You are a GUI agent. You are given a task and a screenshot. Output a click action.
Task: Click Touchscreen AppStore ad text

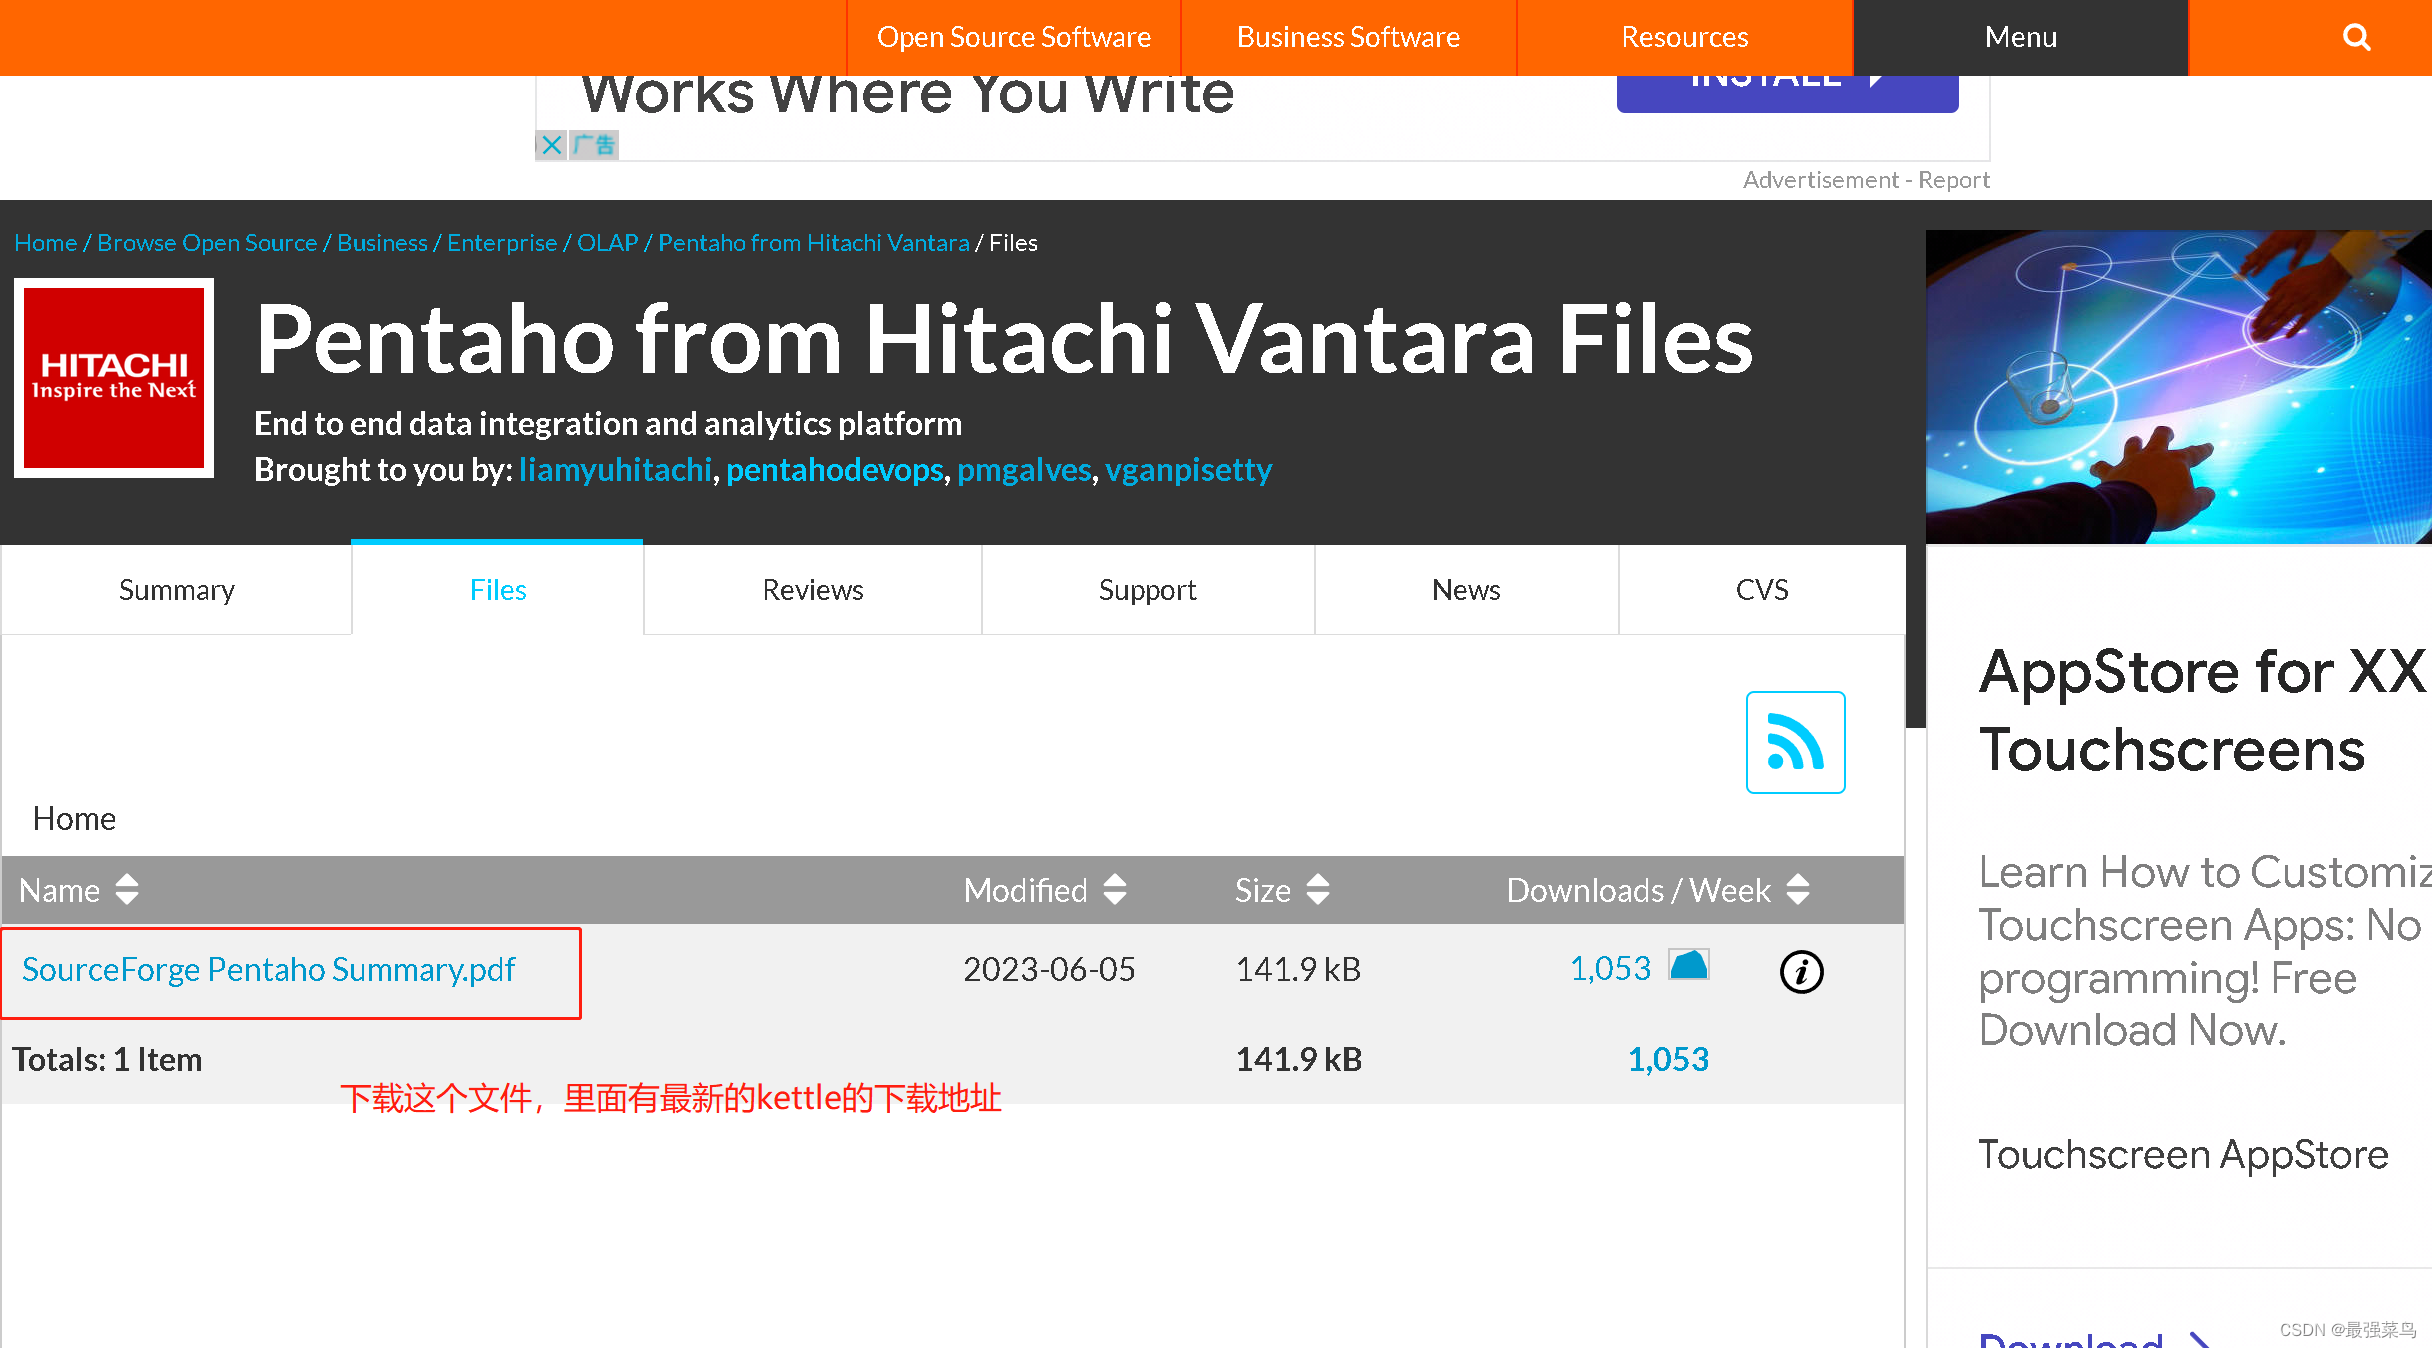click(2183, 1155)
